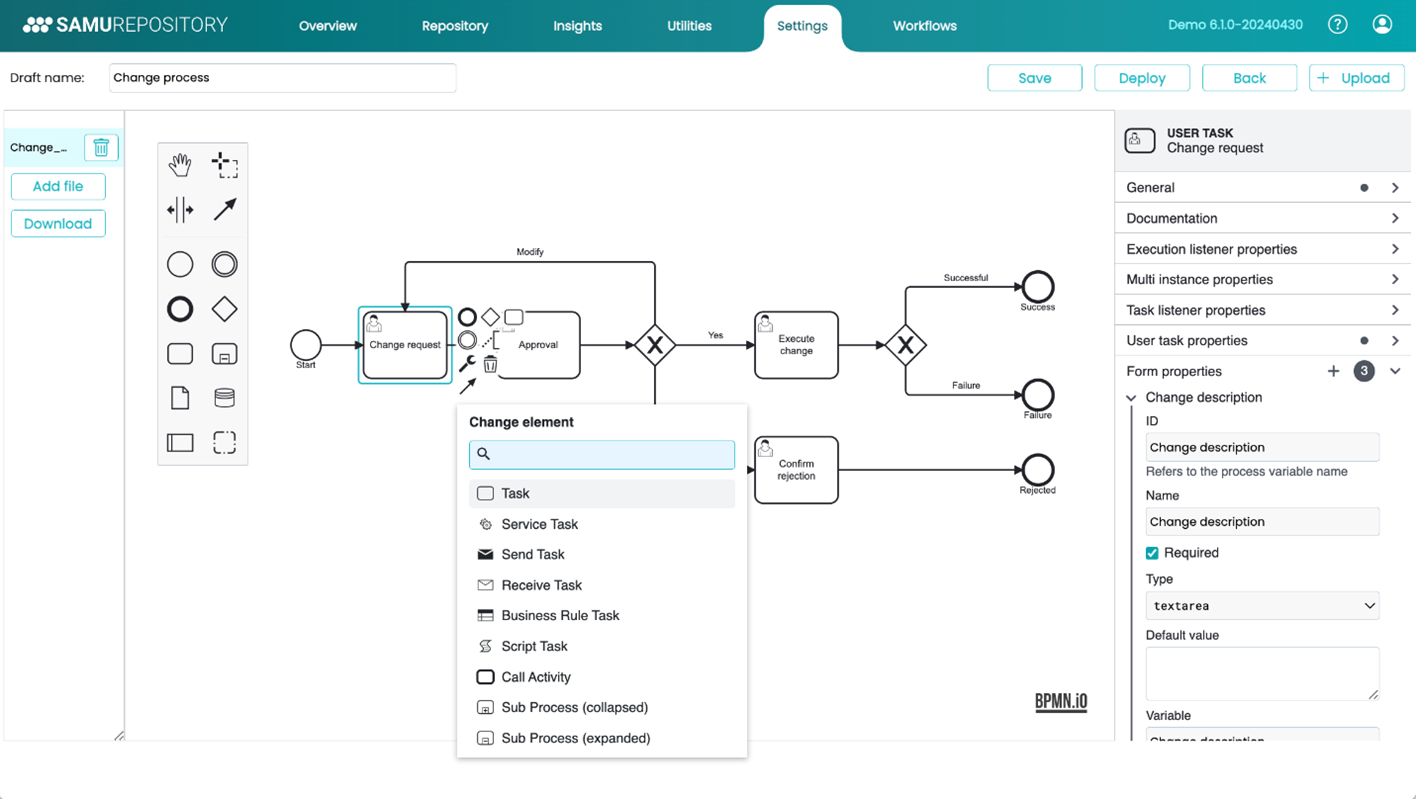This screenshot has height=799, width=1416.
Task: Activate the Lasso selection tool
Action: pyautogui.click(x=224, y=164)
